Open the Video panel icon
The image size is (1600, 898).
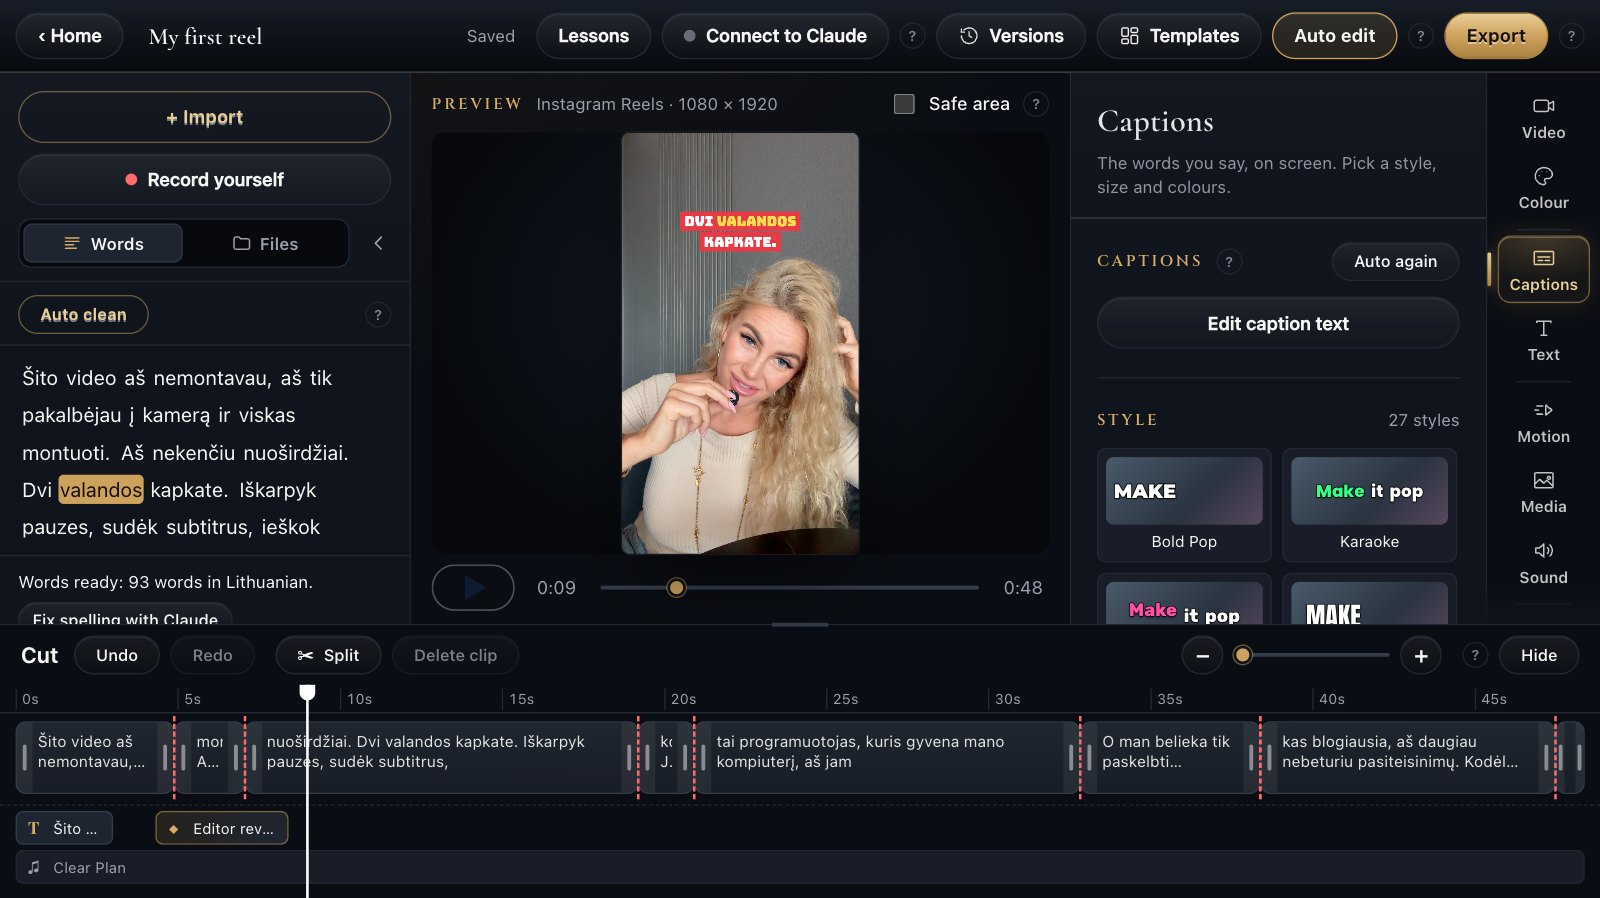(1543, 119)
